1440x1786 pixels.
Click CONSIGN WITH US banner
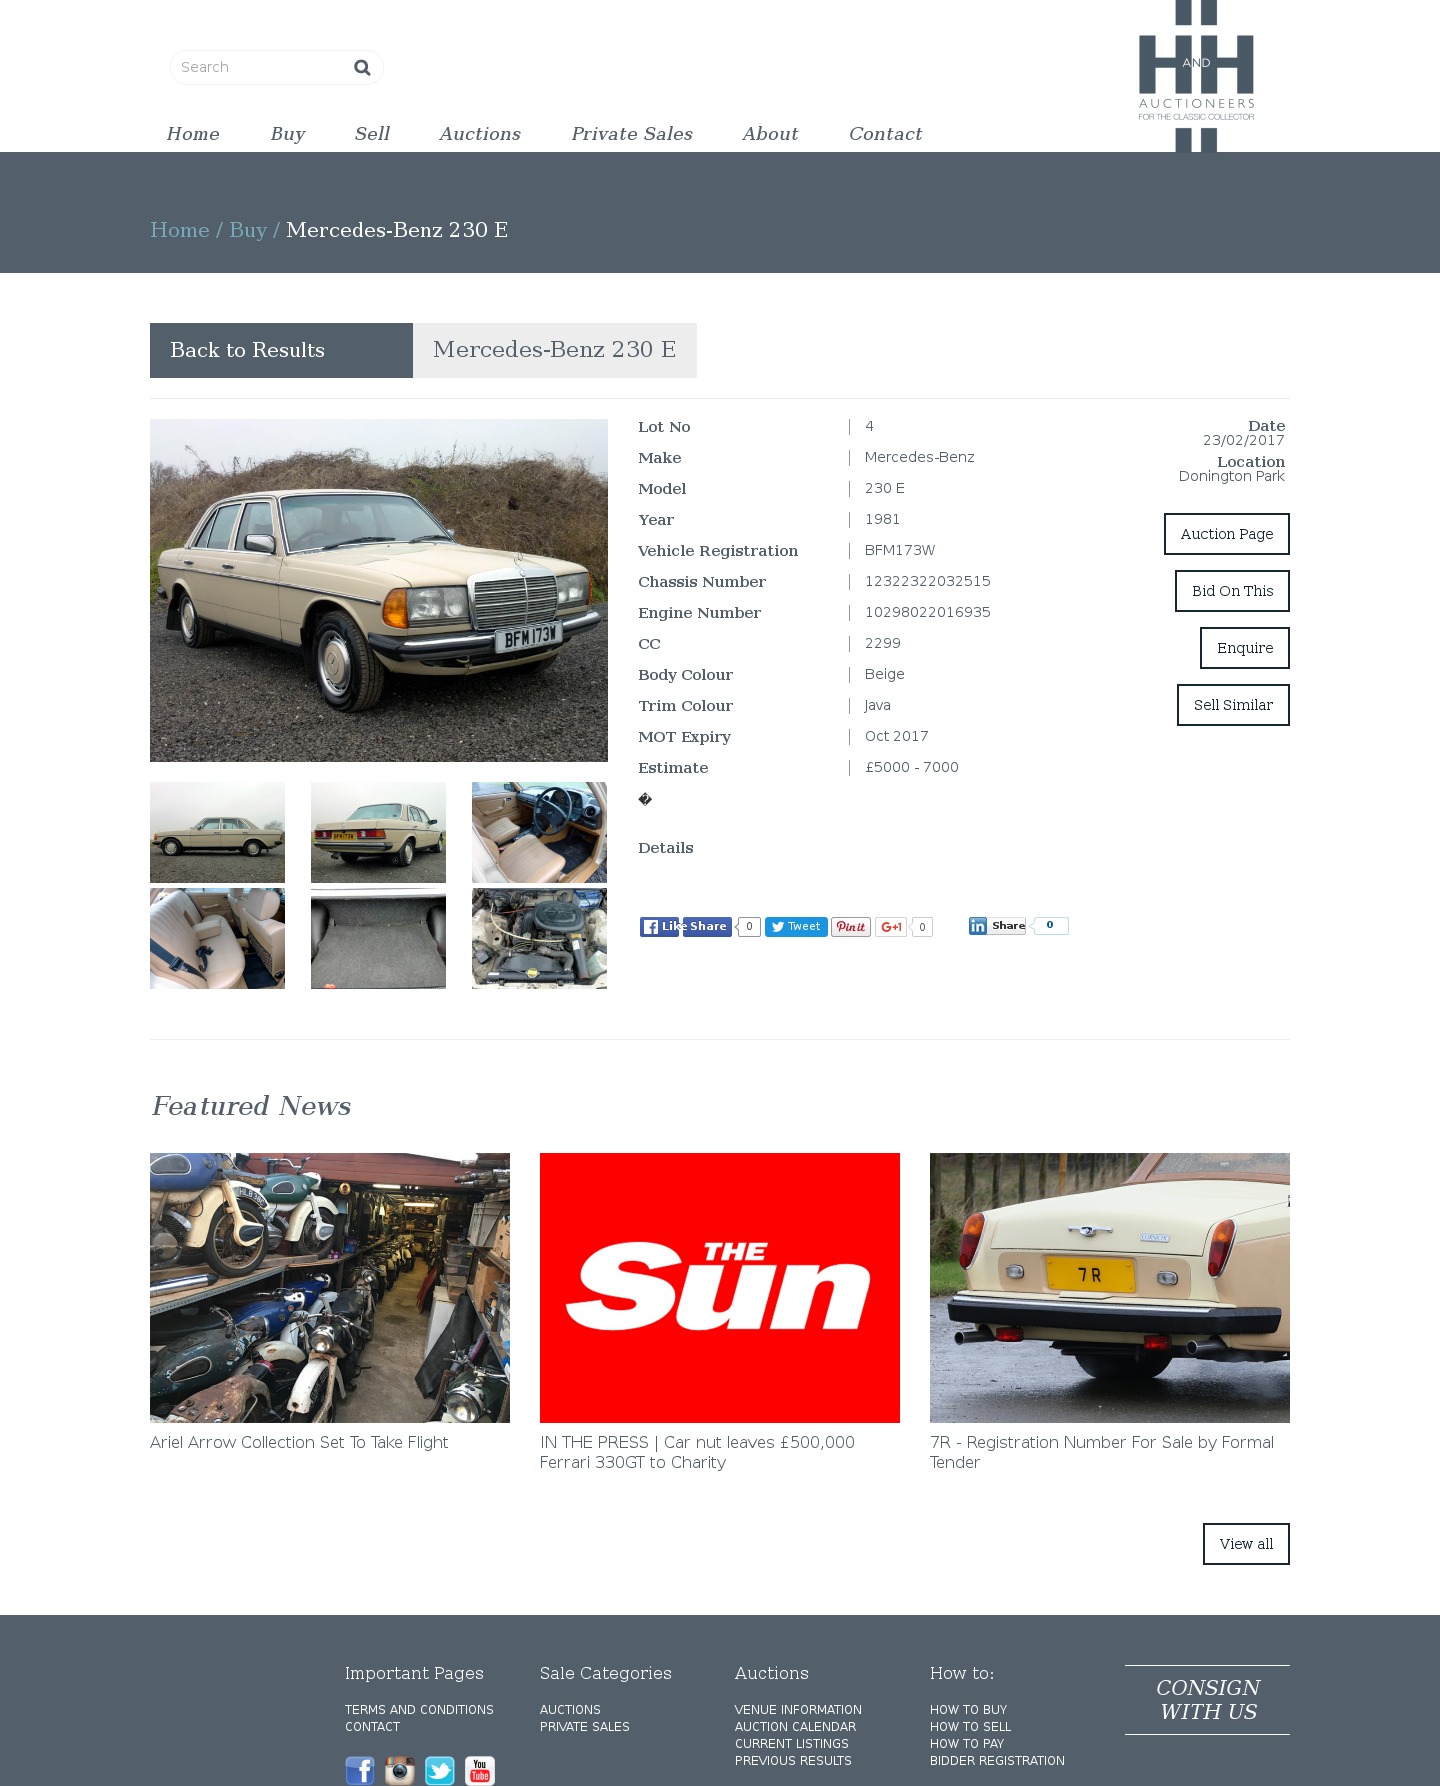(x=1207, y=1700)
